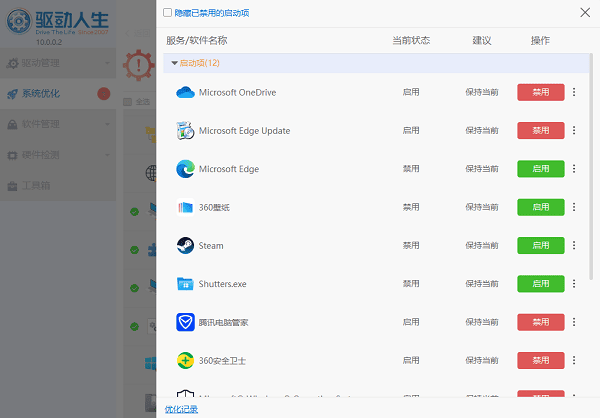Image resolution: width=600 pixels, height=418 pixels.
Task: Click the Microsoft OneDrive name text
Action: pyautogui.click(x=237, y=92)
